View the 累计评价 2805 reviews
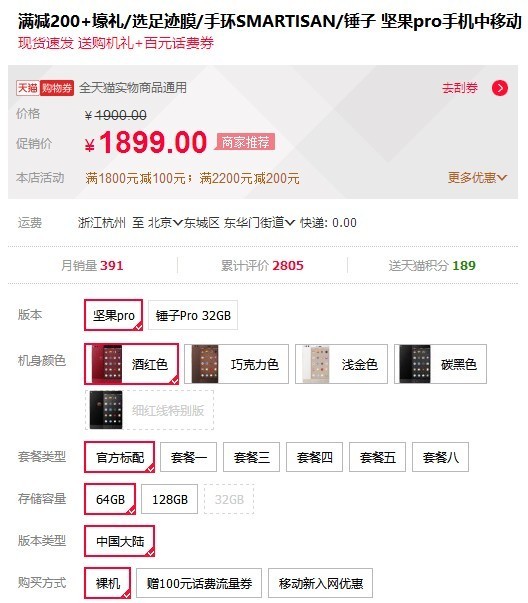The height and width of the screenshot is (603, 528). [x=262, y=265]
